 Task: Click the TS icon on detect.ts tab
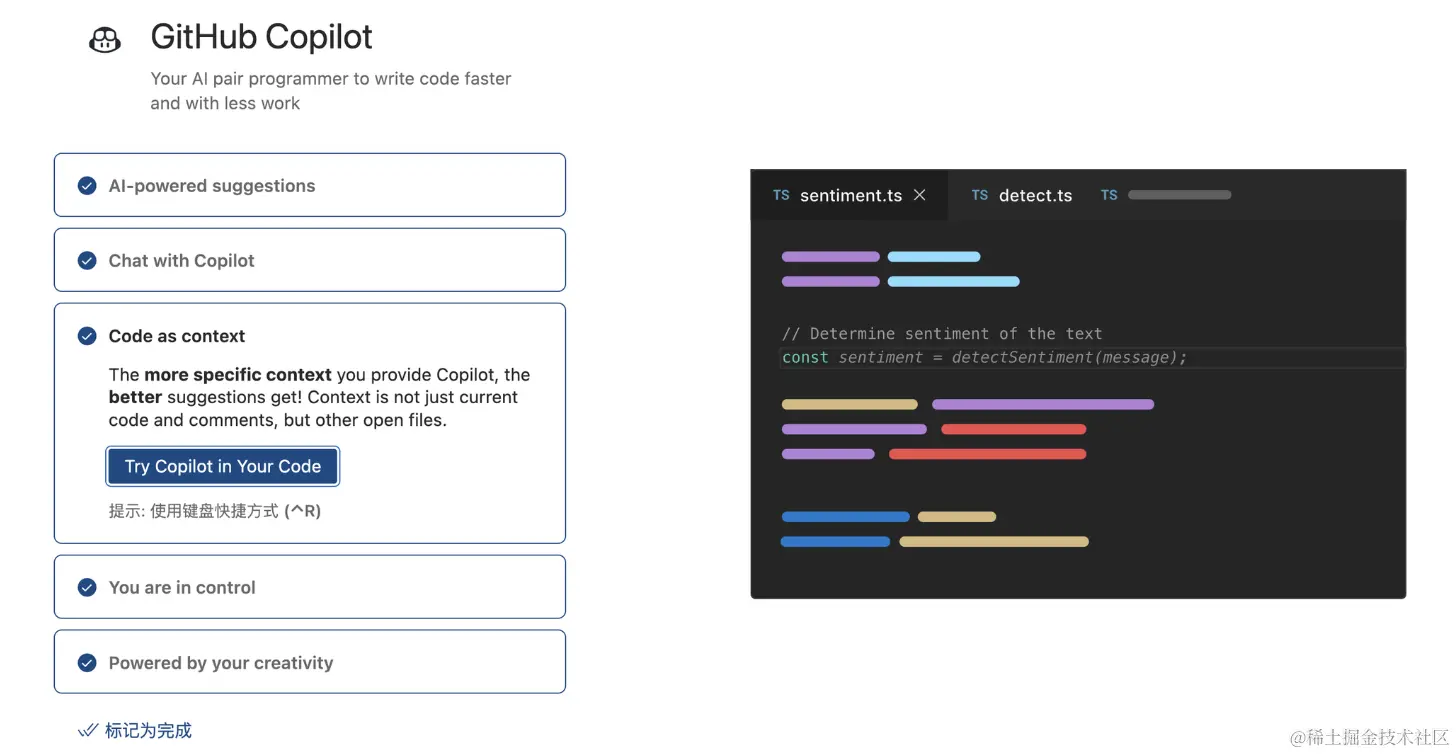(x=980, y=195)
